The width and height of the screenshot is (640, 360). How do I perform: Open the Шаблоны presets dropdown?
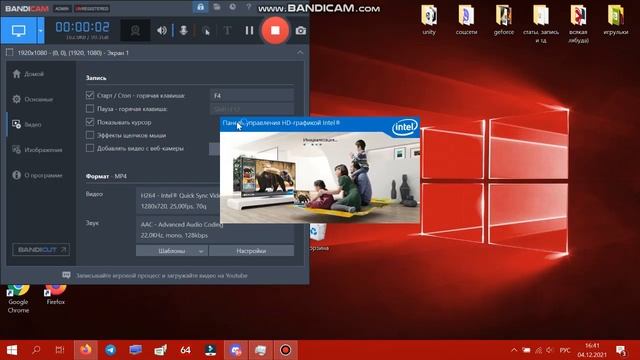172,251
